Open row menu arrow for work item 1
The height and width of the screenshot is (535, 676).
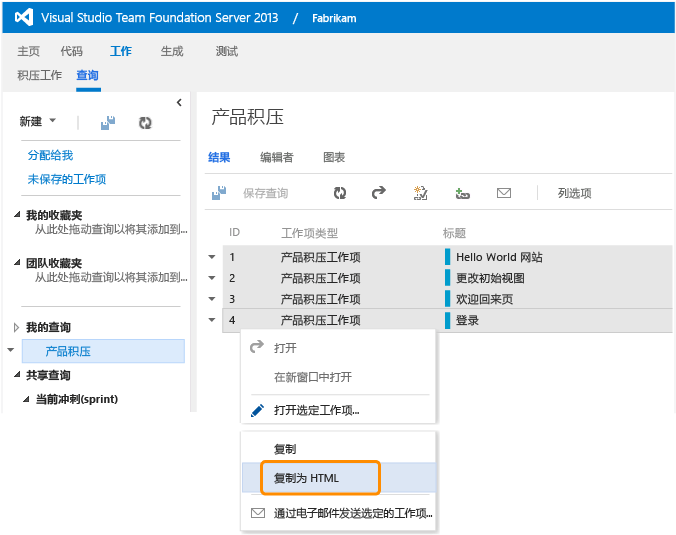[x=212, y=257]
